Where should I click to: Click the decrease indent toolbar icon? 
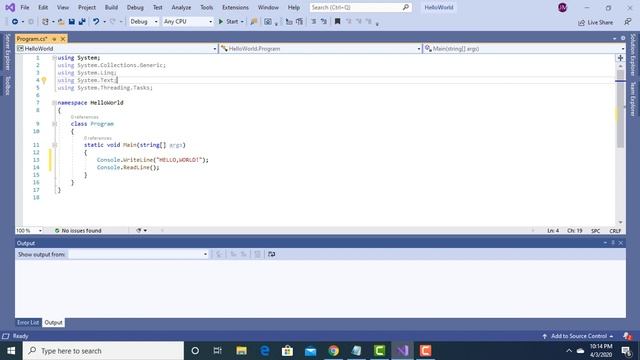click(x=314, y=22)
